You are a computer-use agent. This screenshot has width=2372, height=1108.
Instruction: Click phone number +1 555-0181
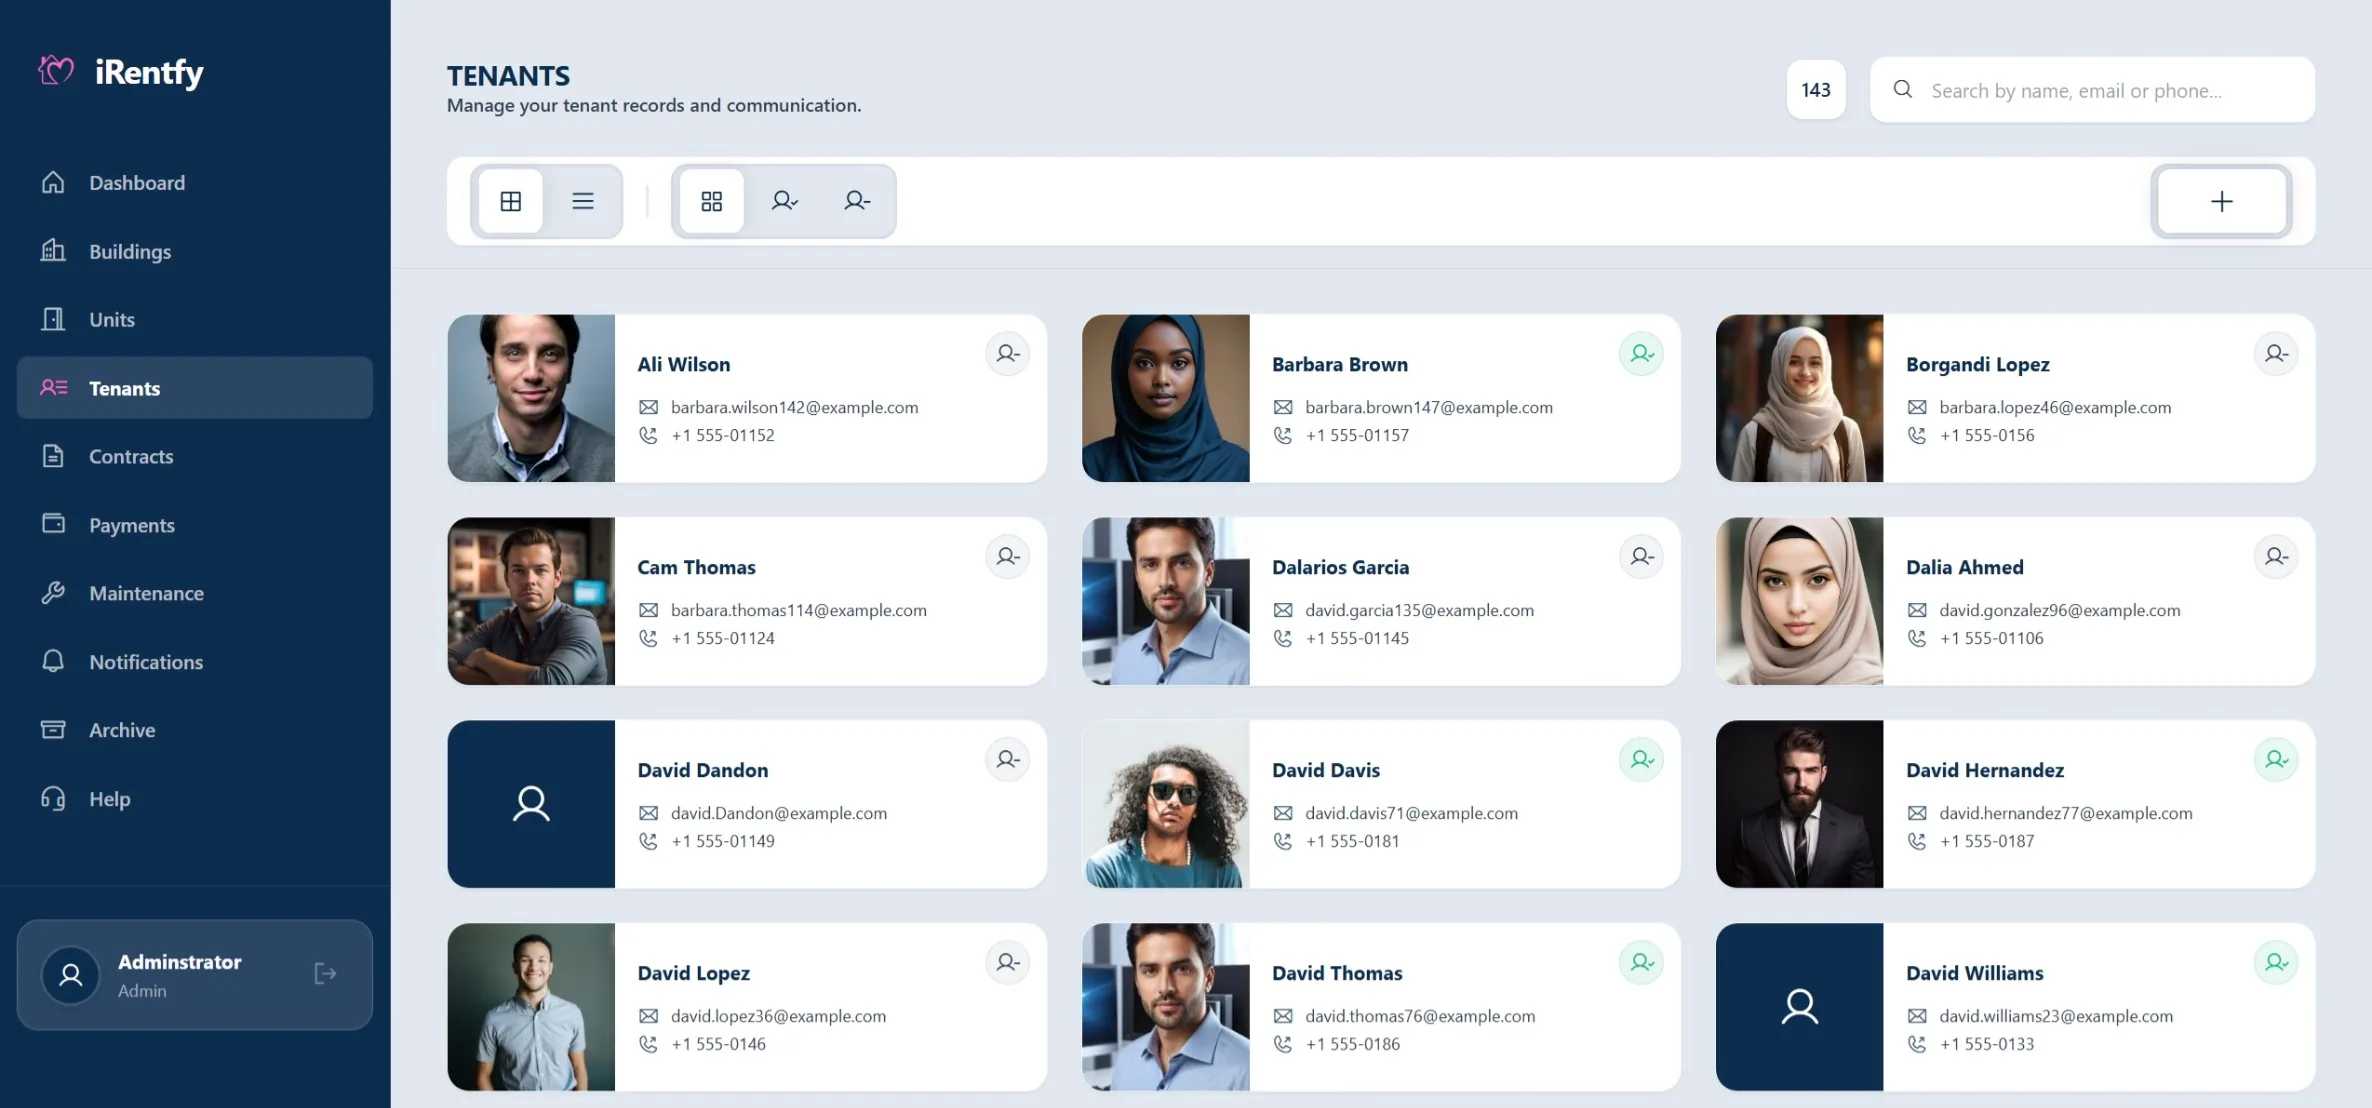pos(1352,842)
